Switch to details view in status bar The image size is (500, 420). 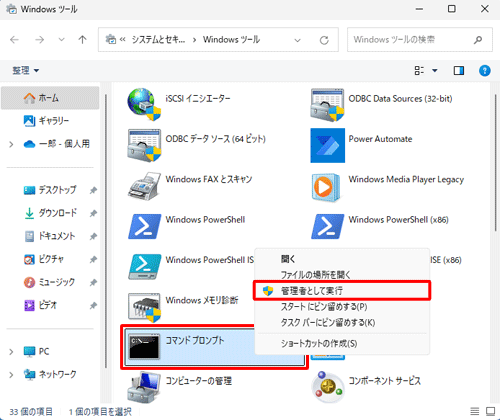[x=475, y=411]
